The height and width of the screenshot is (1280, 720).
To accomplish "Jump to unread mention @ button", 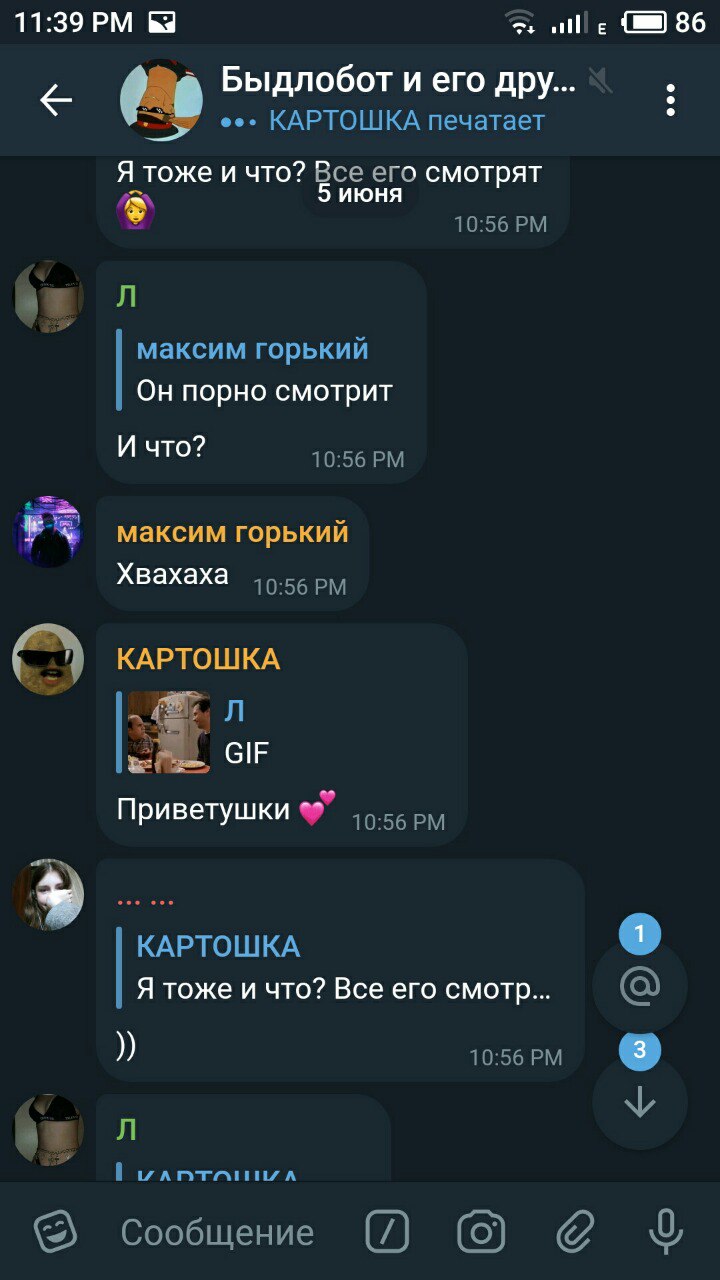I will 640,987.
